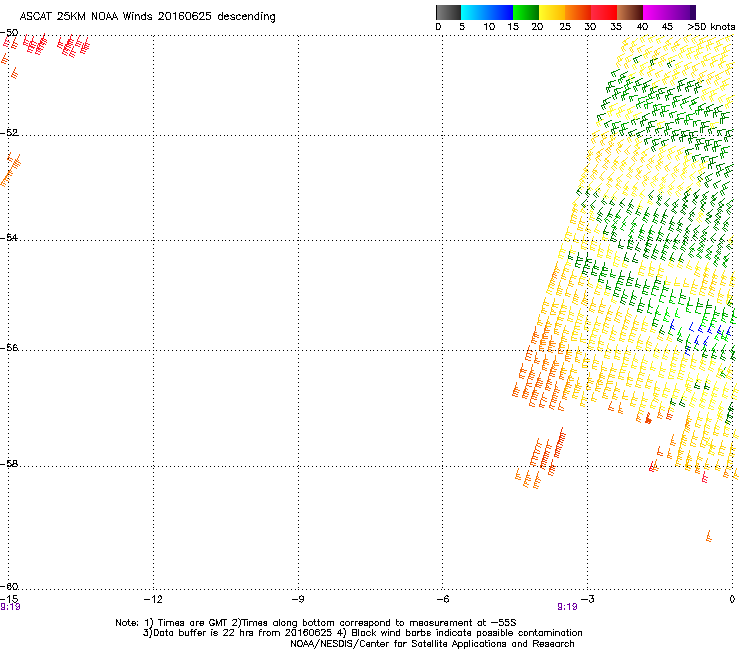Viewport: 740px width, 650px height.
Task: Click the '-54' latitude axis label
Action: tap(9, 237)
